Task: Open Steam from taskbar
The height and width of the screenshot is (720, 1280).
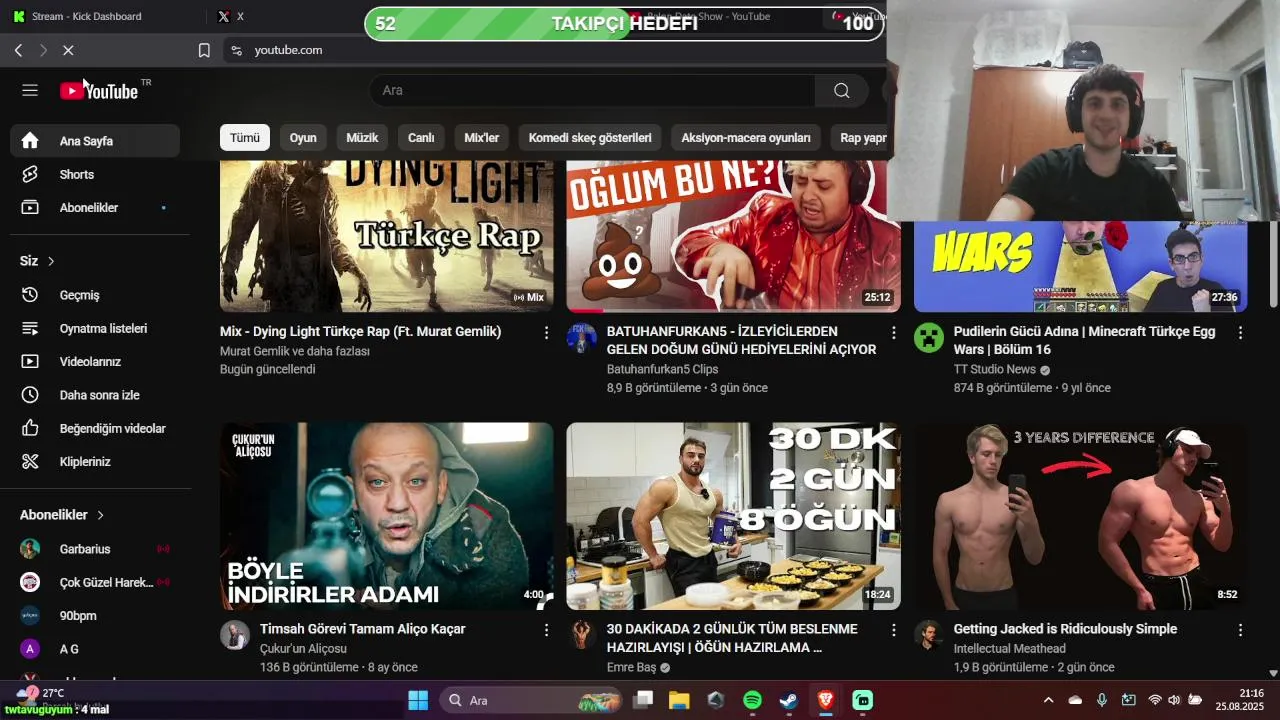Action: point(789,700)
